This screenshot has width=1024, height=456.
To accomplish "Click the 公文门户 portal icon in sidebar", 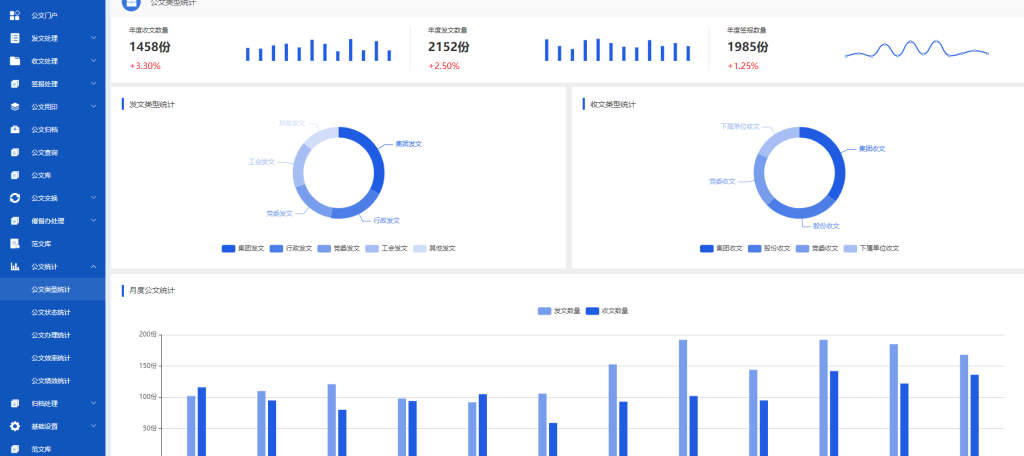I will [14, 15].
